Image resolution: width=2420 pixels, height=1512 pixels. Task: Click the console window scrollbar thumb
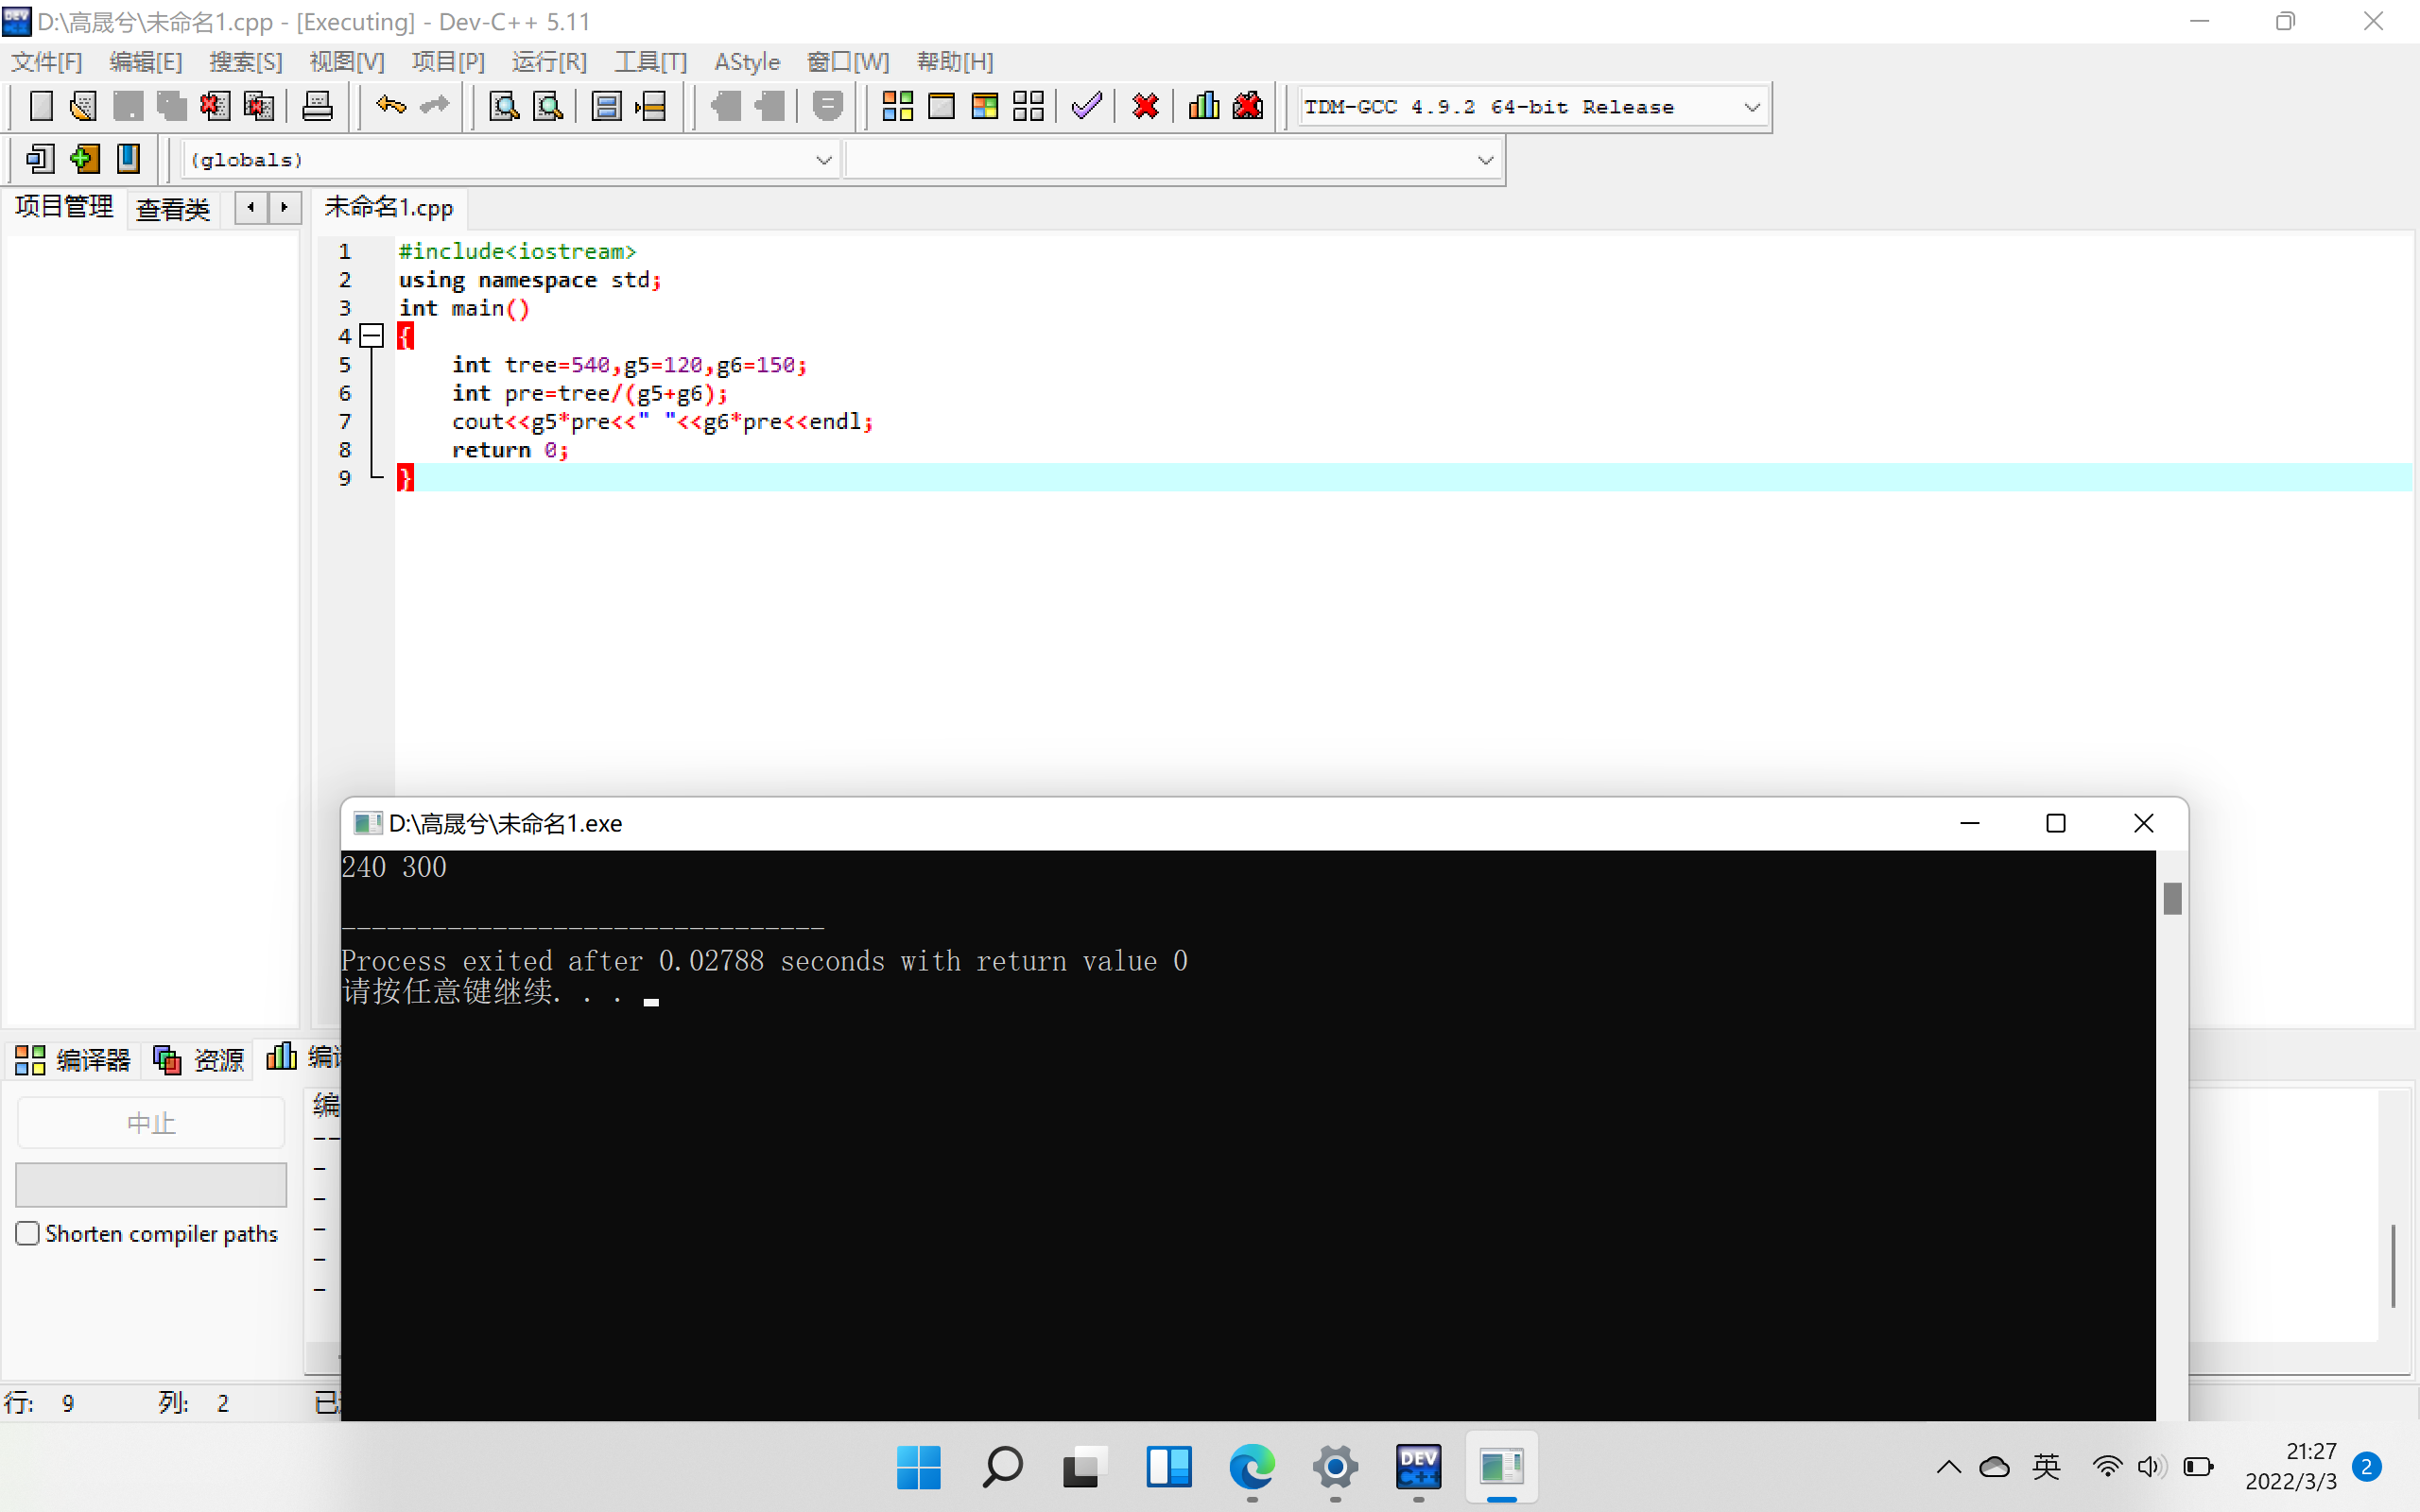(2172, 898)
